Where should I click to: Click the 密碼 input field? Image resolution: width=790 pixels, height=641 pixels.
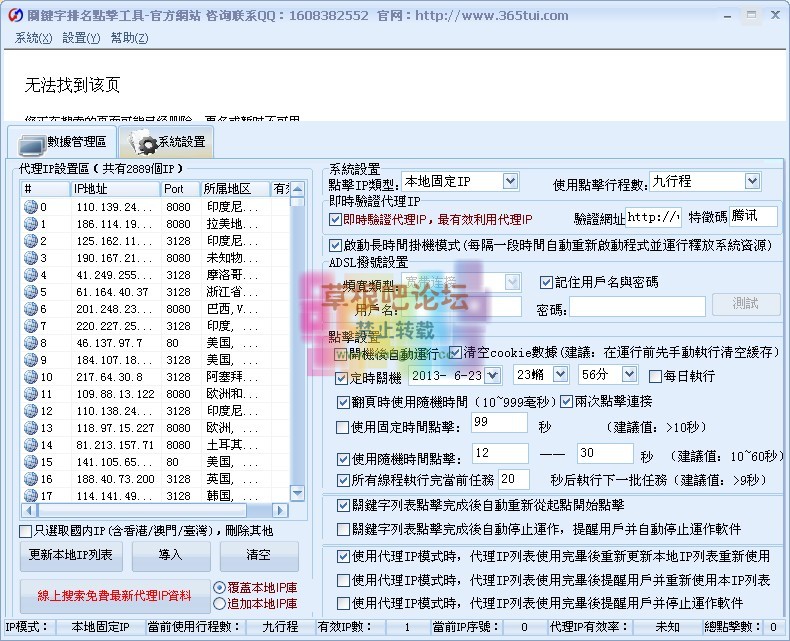pos(637,306)
